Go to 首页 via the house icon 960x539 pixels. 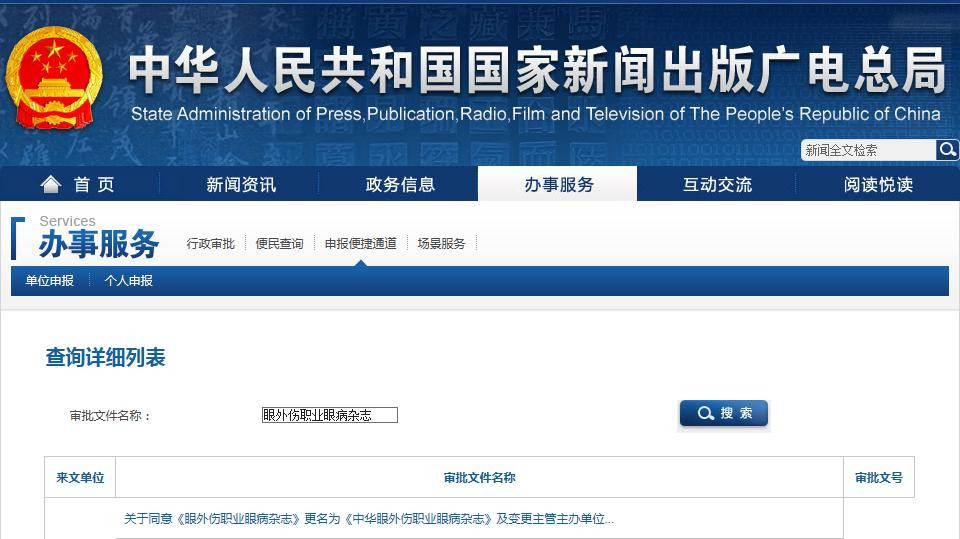51,184
